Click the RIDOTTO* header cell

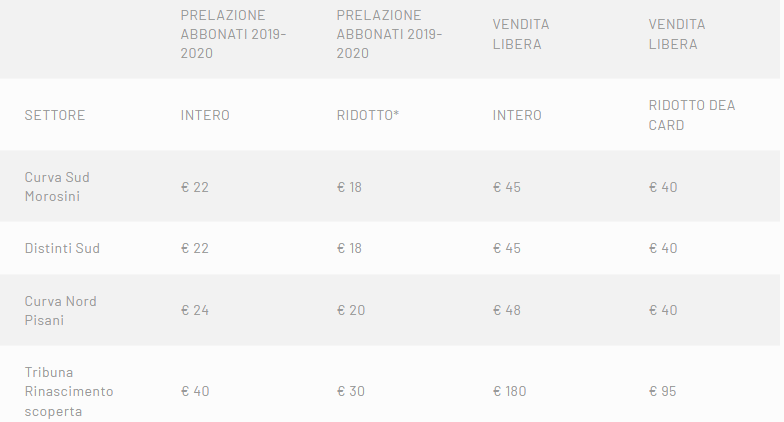(x=368, y=115)
